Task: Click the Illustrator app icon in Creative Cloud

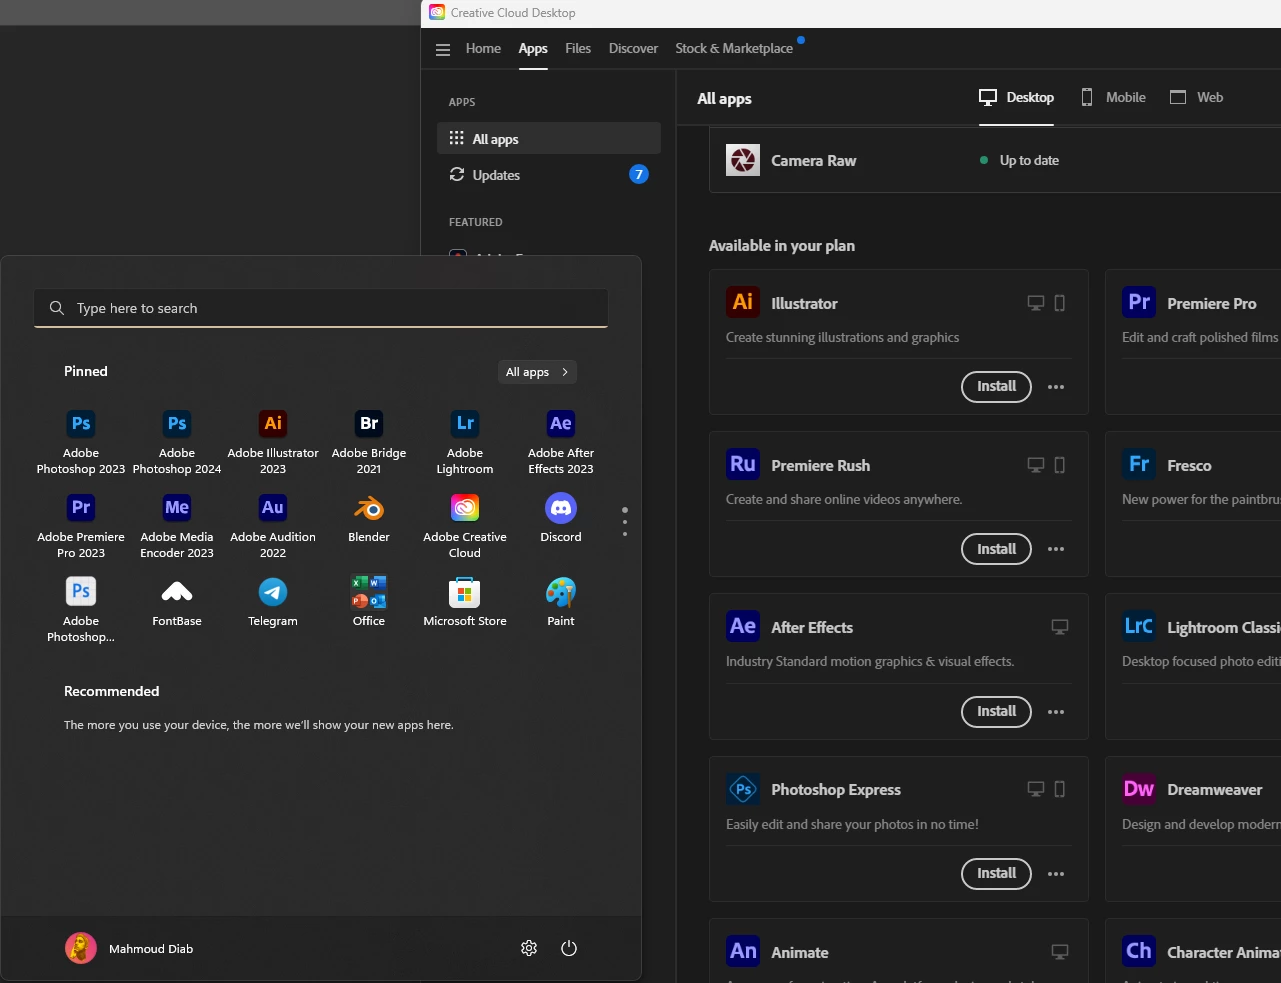Action: (x=743, y=302)
